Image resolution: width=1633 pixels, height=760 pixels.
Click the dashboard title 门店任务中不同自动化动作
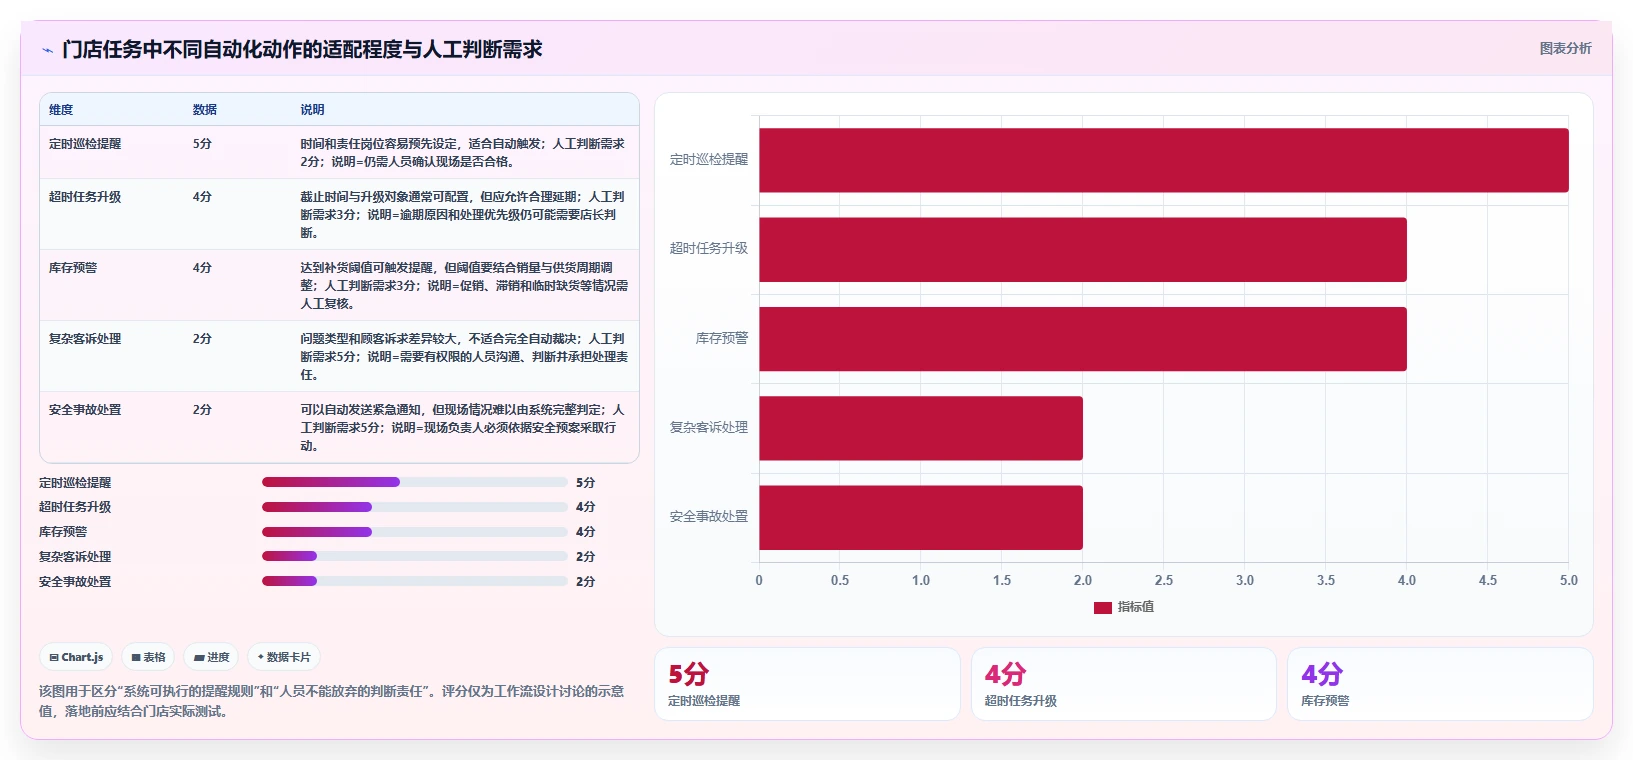click(302, 49)
